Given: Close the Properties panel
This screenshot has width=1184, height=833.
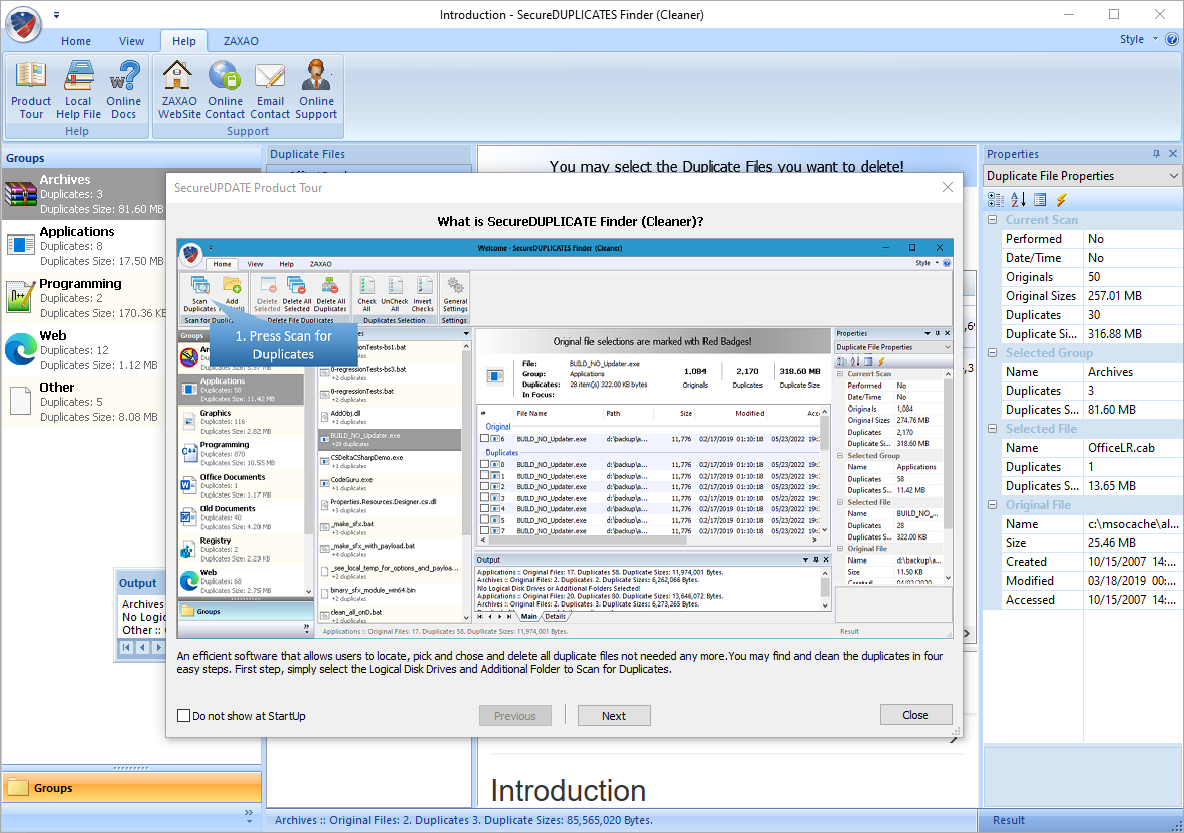Looking at the screenshot, I should click(1173, 153).
